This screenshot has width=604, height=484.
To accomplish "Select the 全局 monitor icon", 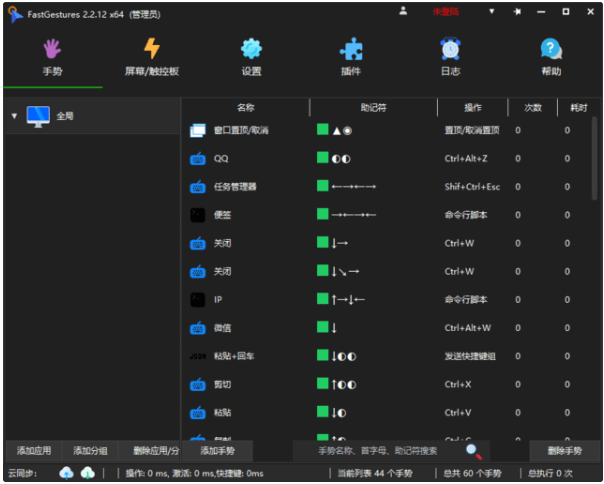I will click(x=38, y=116).
